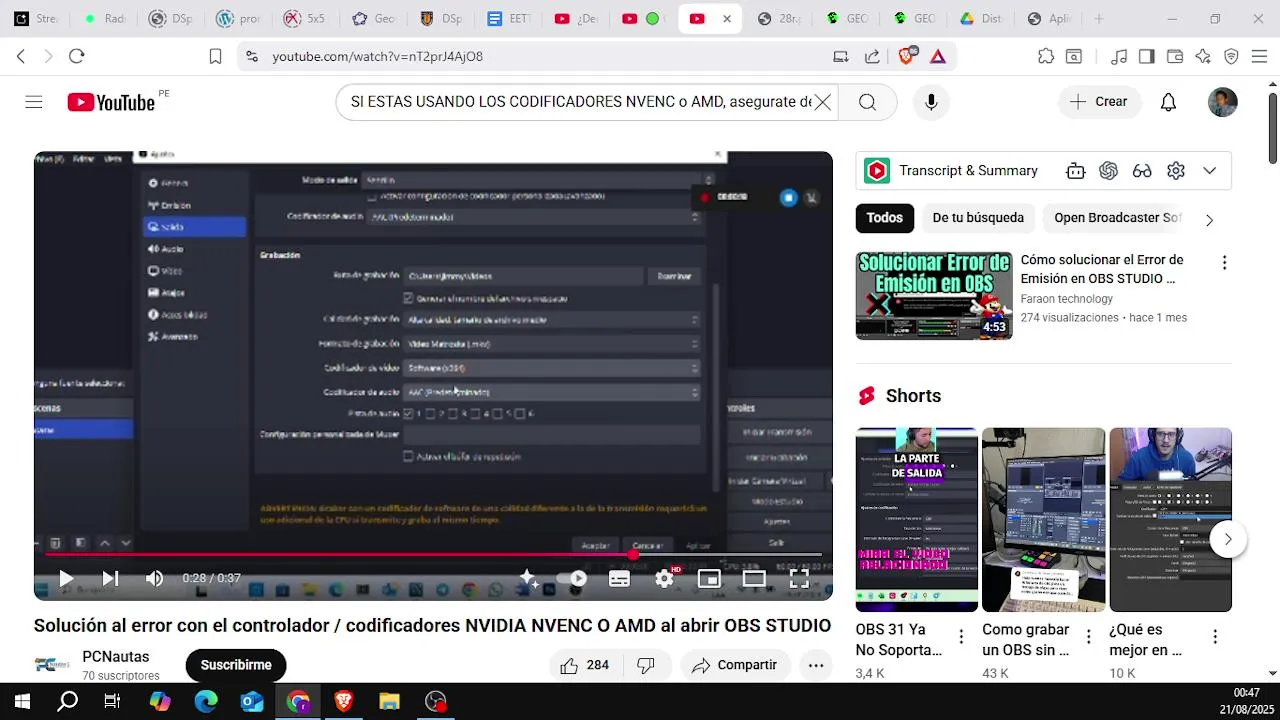The height and width of the screenshot is (720, 1280).
Task: Reload the YouTube page
Action: click(77, 57)
